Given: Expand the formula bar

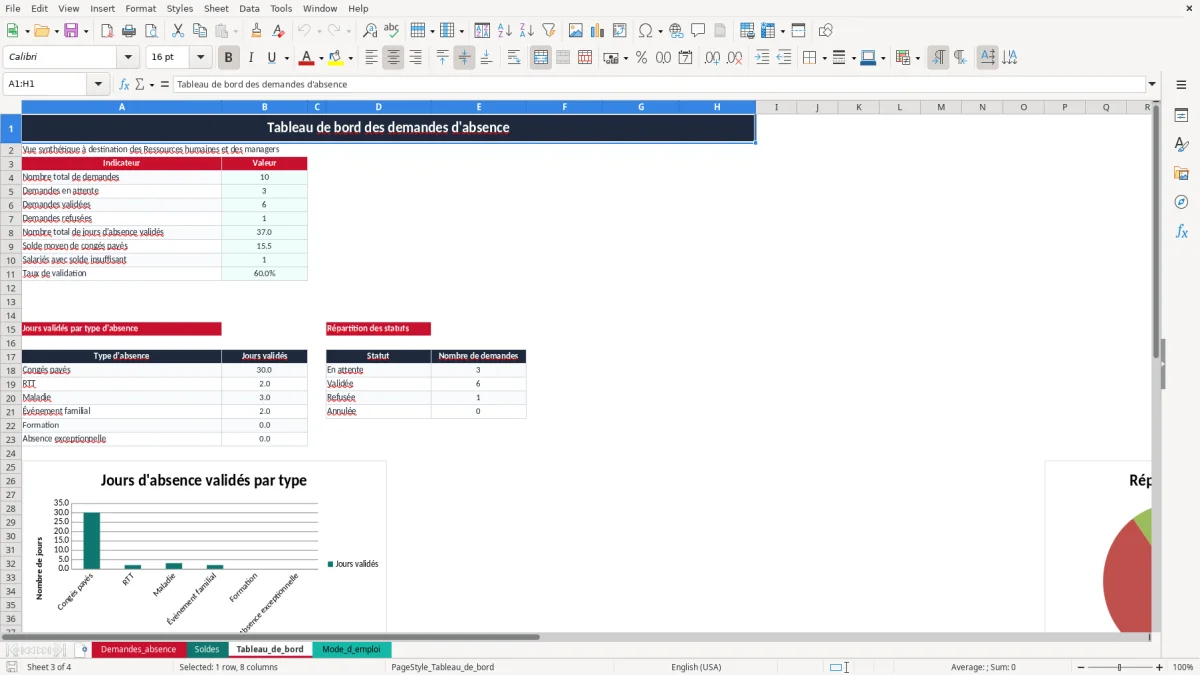Looking at the screenshot, I should pyautogui.click(x=1152, y=85).
